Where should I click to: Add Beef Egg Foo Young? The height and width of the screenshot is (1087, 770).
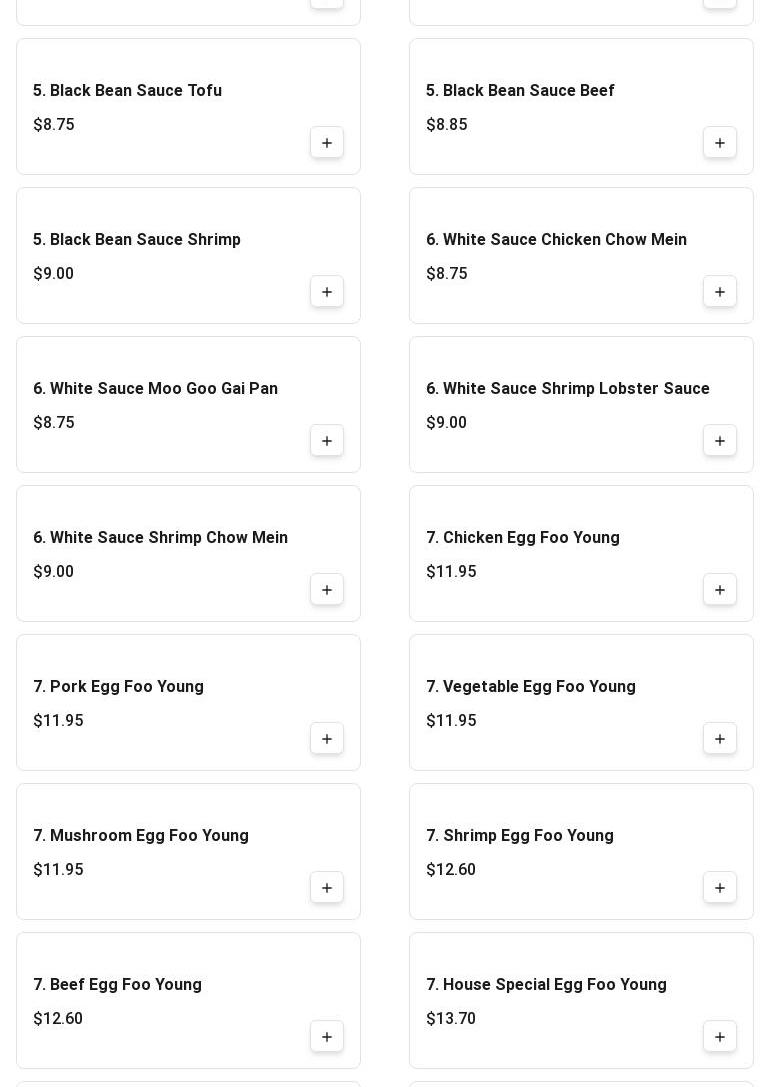pos(326,1037)
